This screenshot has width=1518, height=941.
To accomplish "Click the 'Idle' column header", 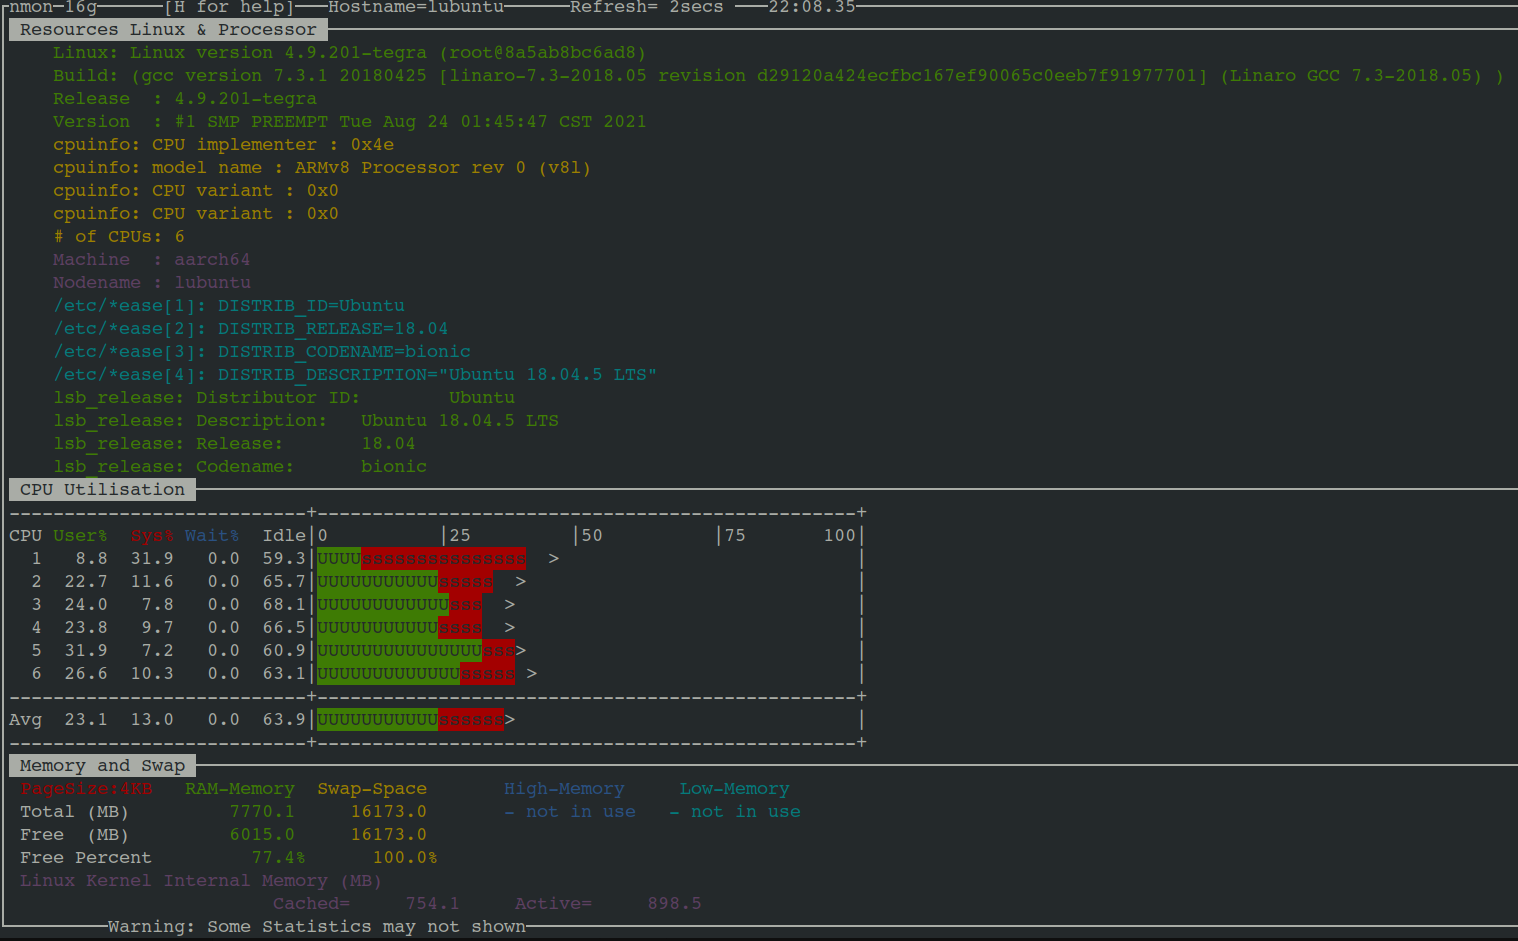I will point(284,536).
